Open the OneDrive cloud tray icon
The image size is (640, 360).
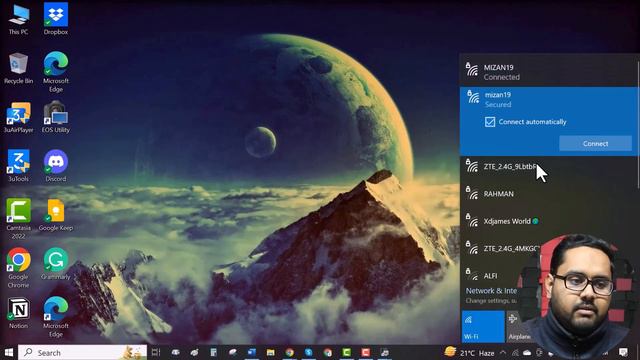(x=527, y=353)
